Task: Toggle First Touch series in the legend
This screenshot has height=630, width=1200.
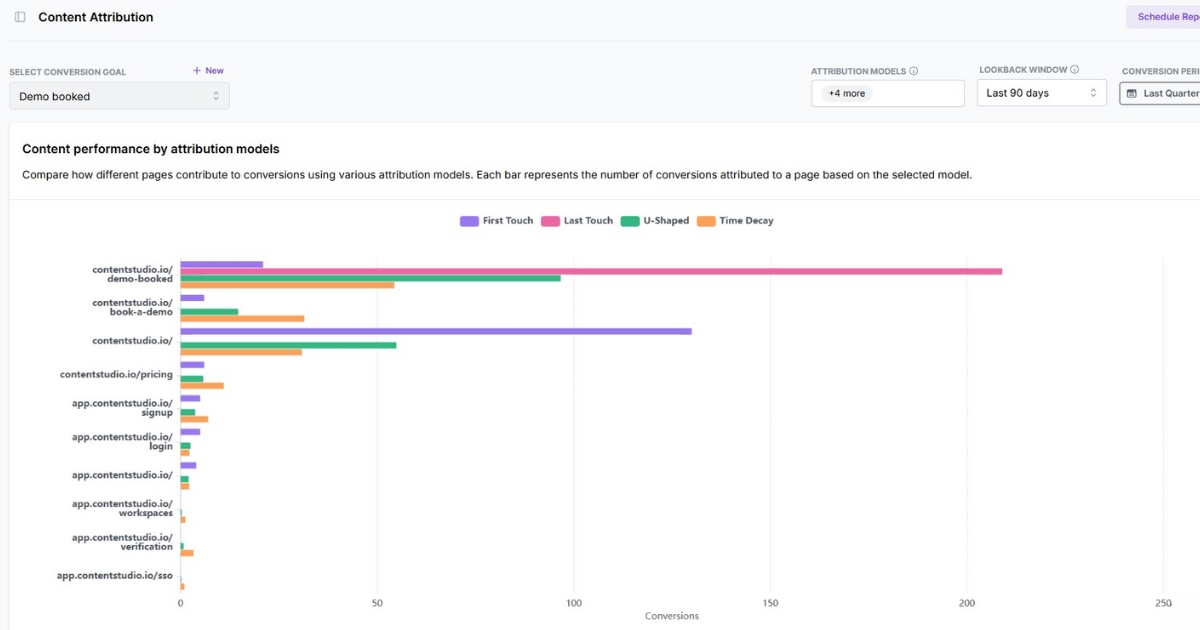Action: coord(496,220)
